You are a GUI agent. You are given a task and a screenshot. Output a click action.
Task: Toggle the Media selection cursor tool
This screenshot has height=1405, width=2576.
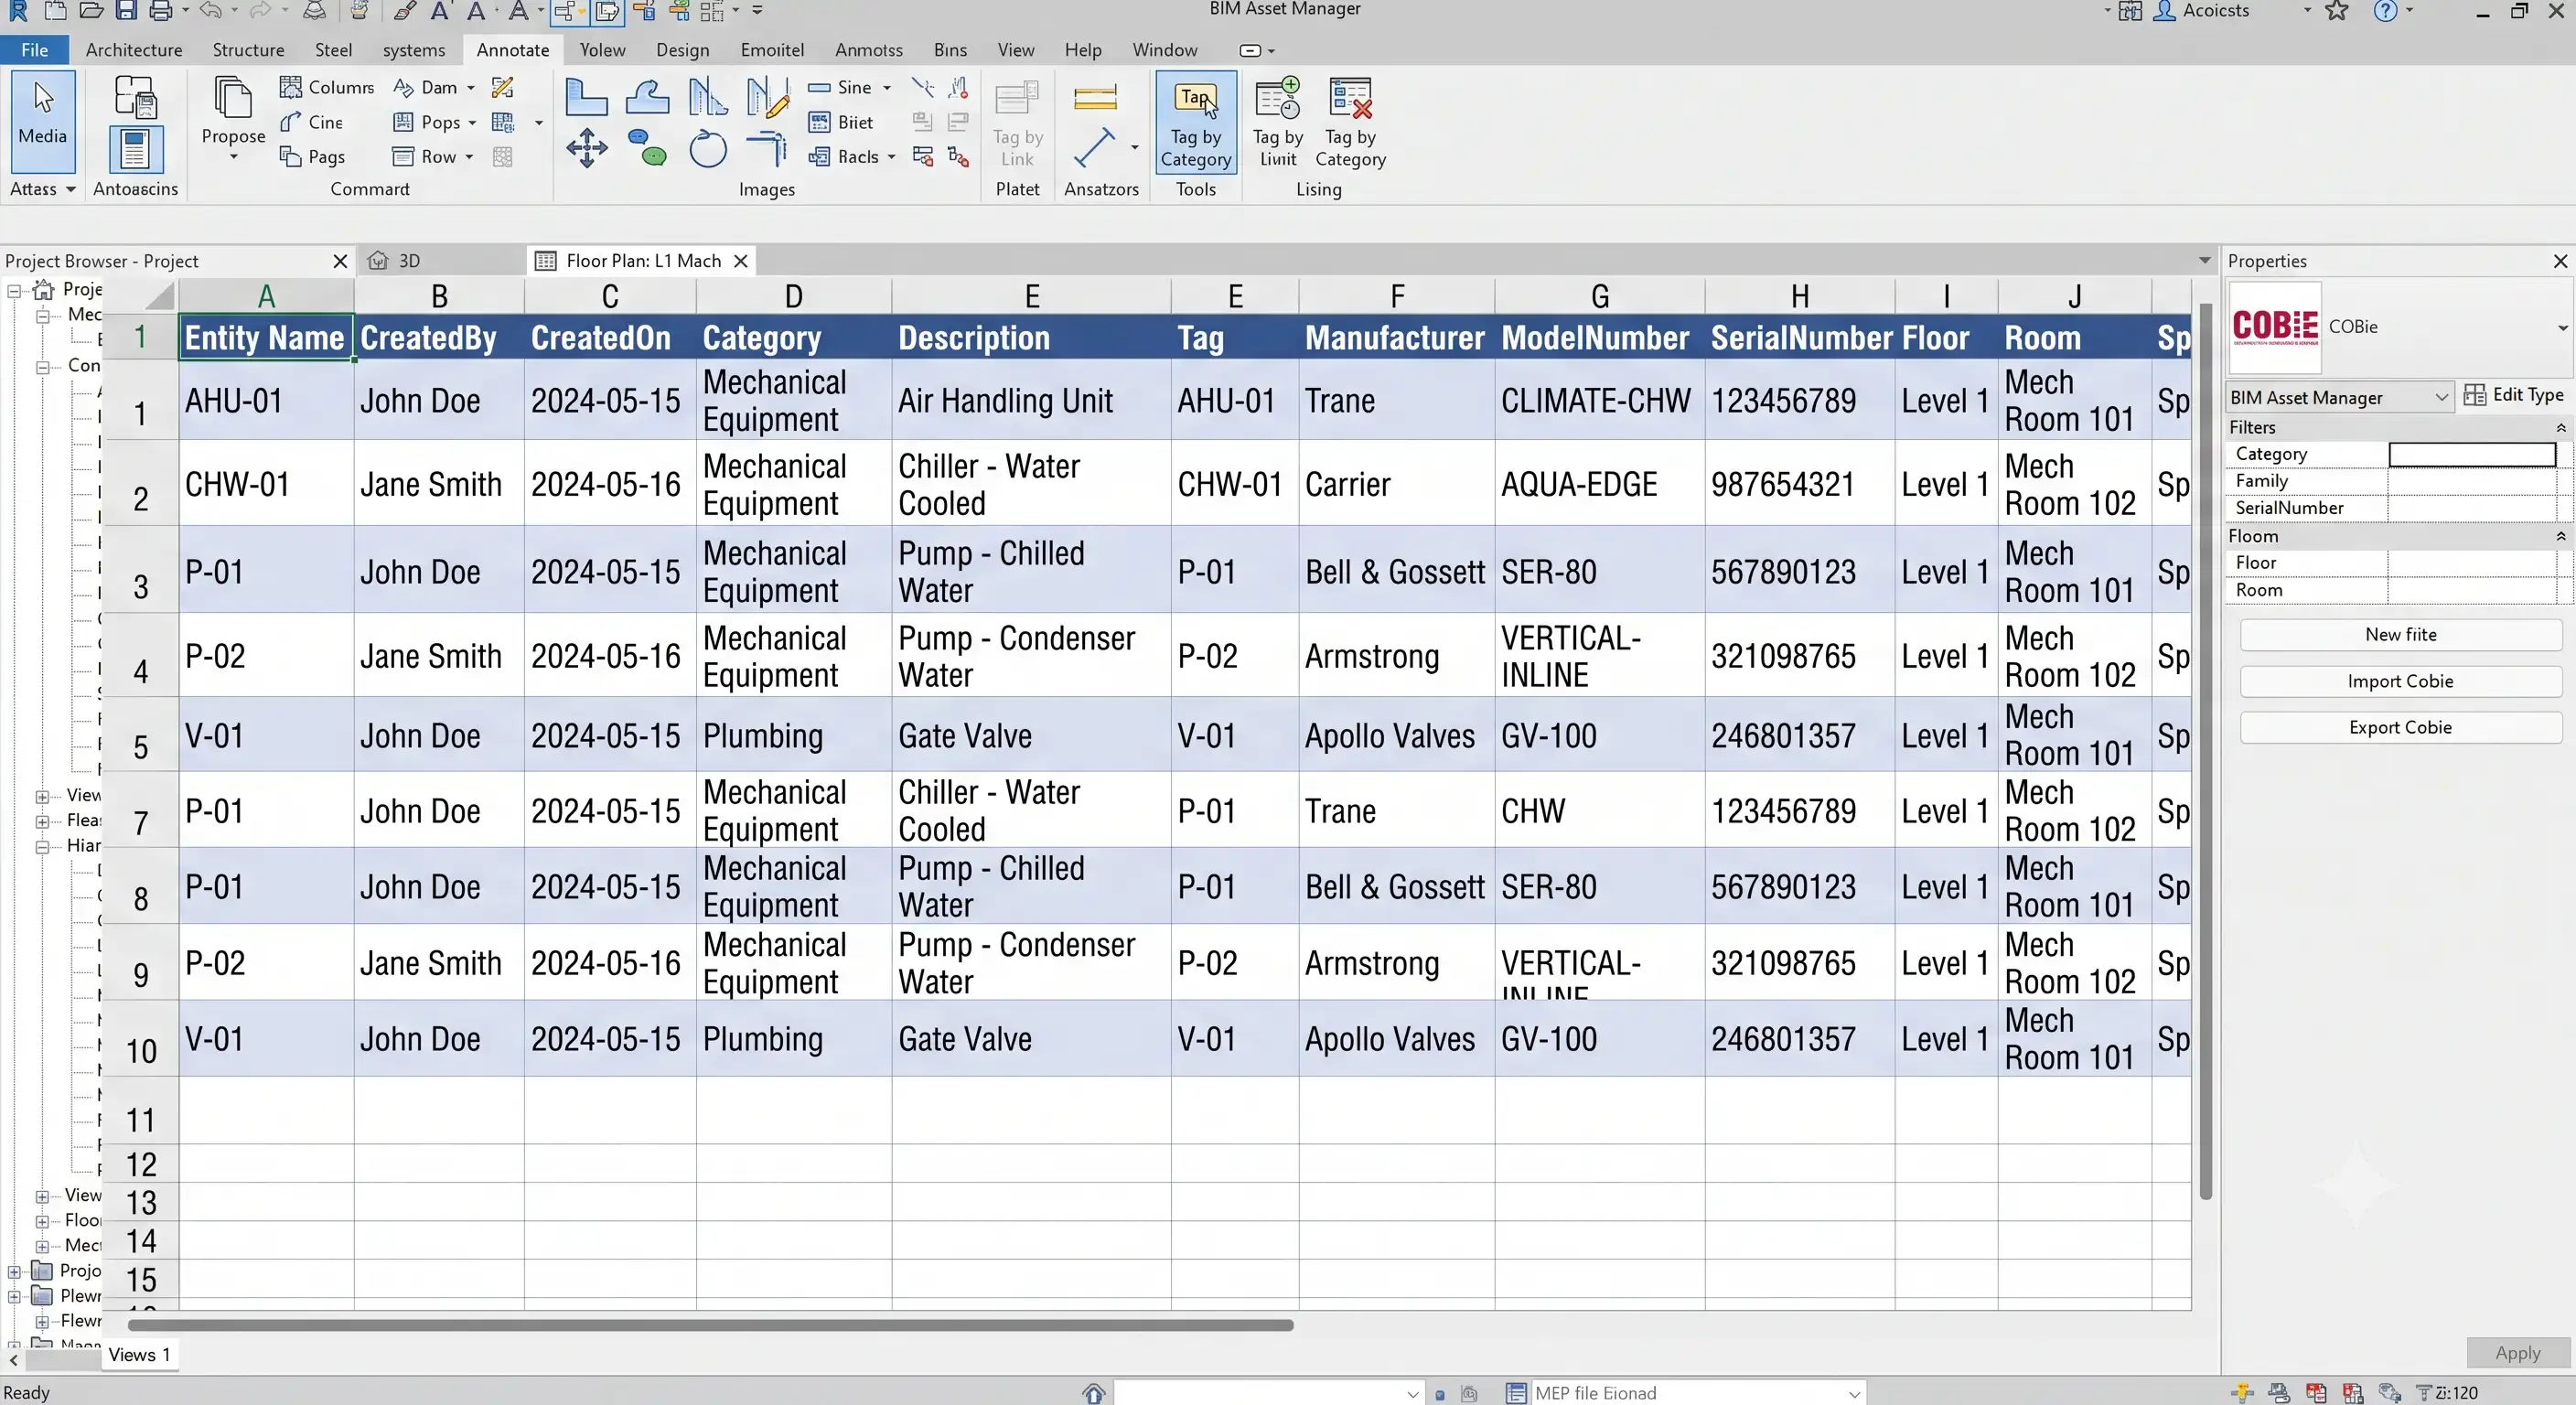43,122
